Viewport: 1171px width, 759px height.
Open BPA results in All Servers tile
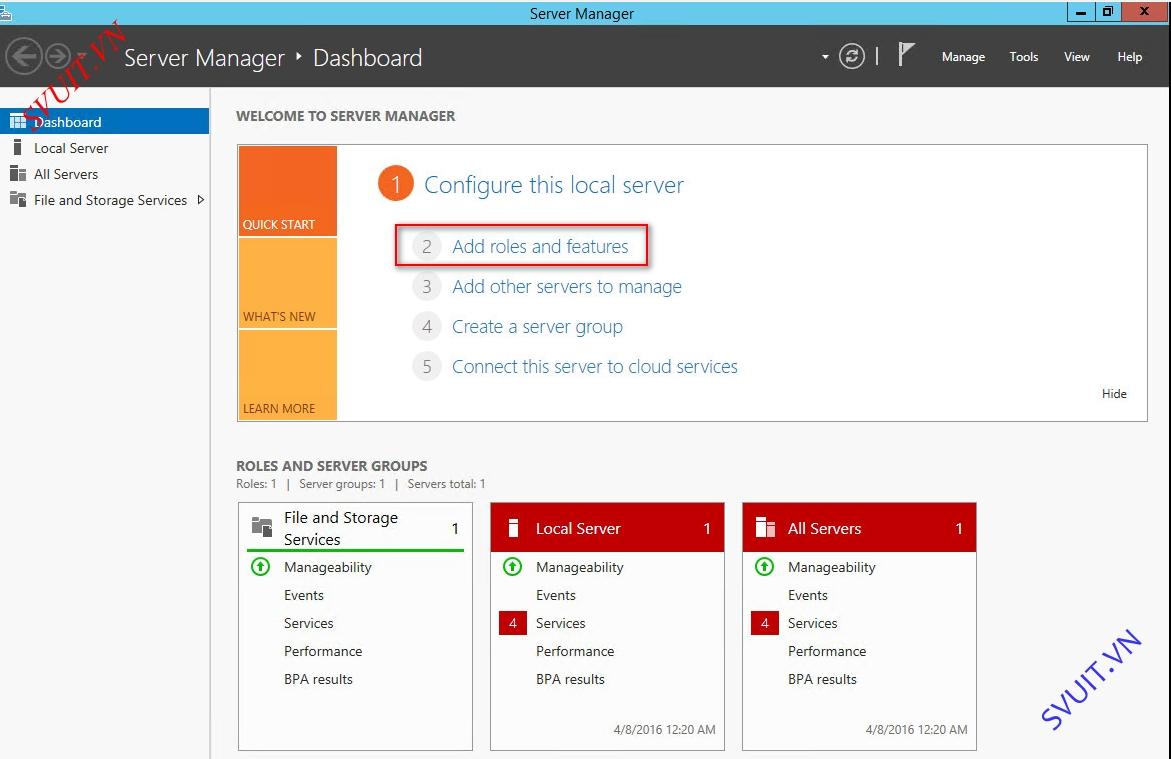pyautogui.click(x=822, y=679)
